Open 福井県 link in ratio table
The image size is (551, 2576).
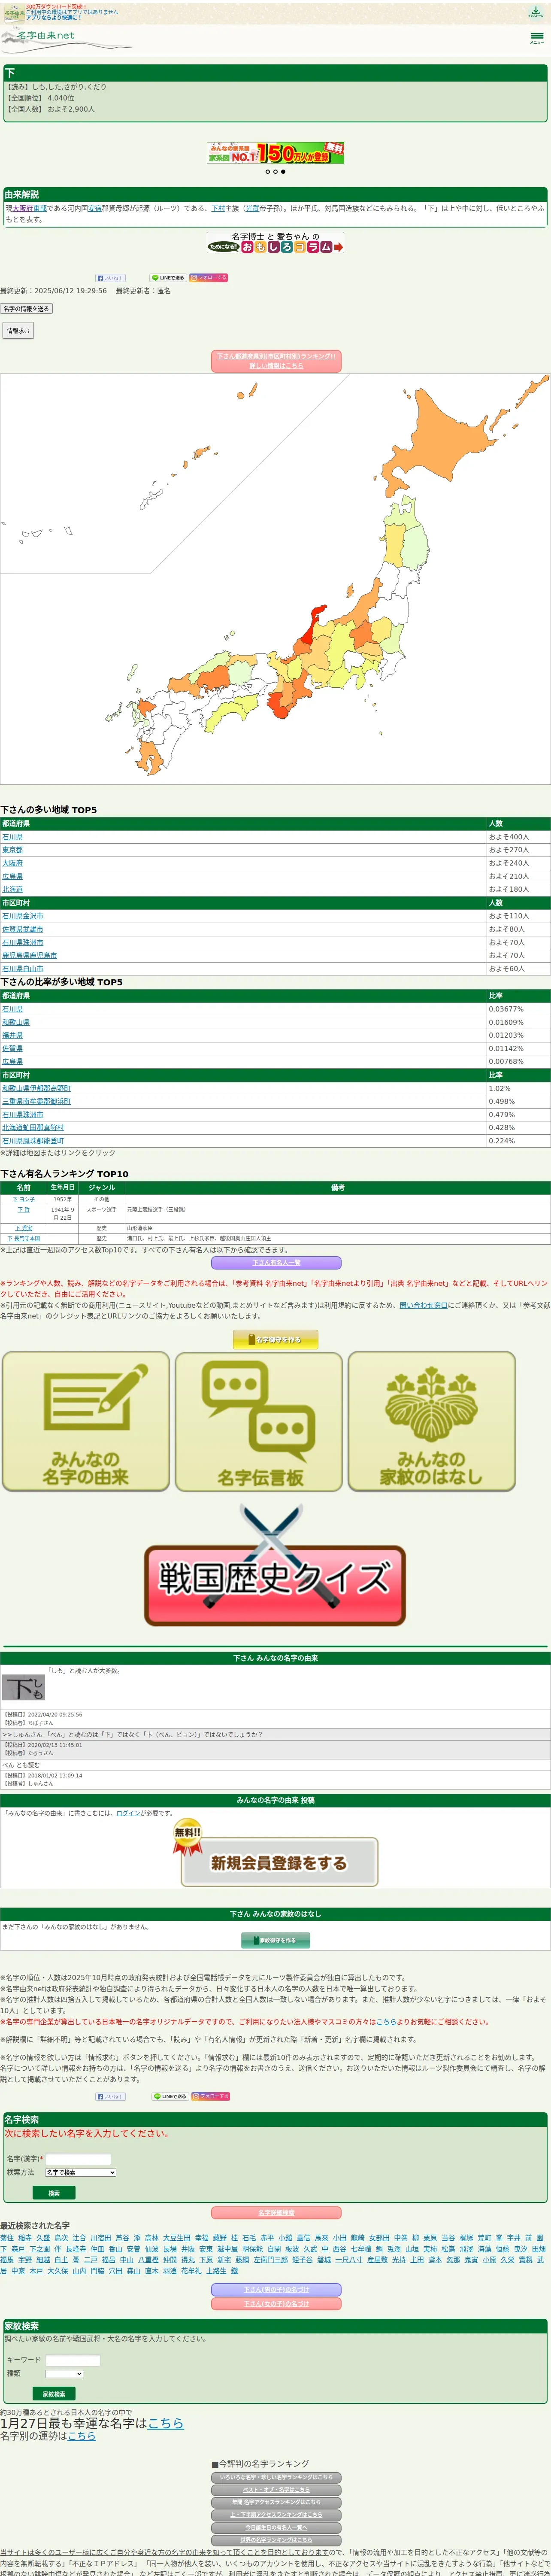12,1036
